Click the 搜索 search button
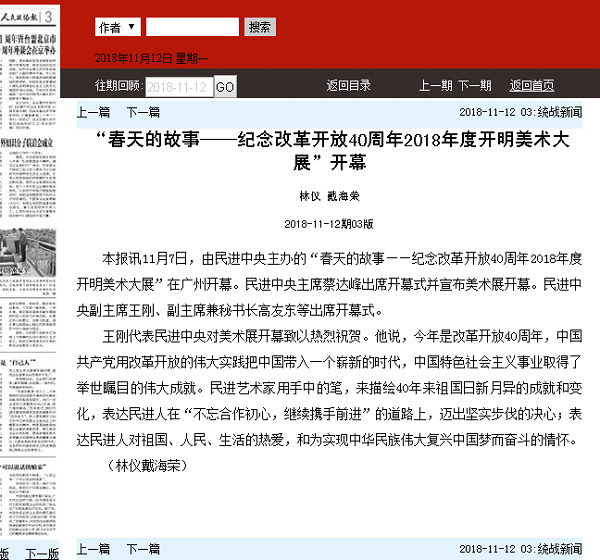The width and height of the screenshot is (600, 560). (260, 27)
